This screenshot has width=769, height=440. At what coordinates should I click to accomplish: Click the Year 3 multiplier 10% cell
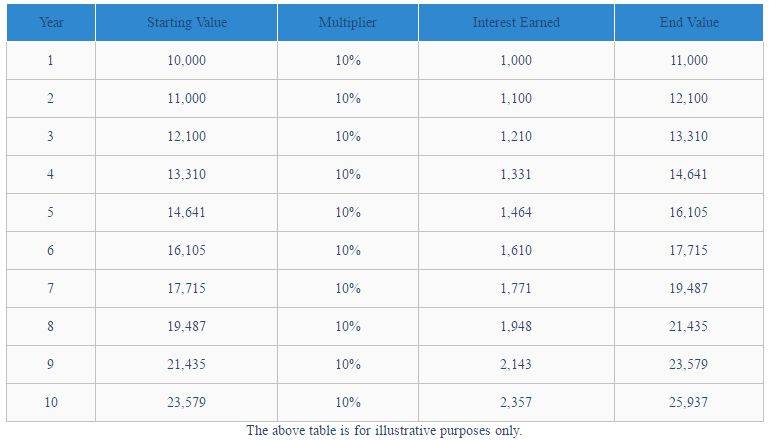pos(348,136)
